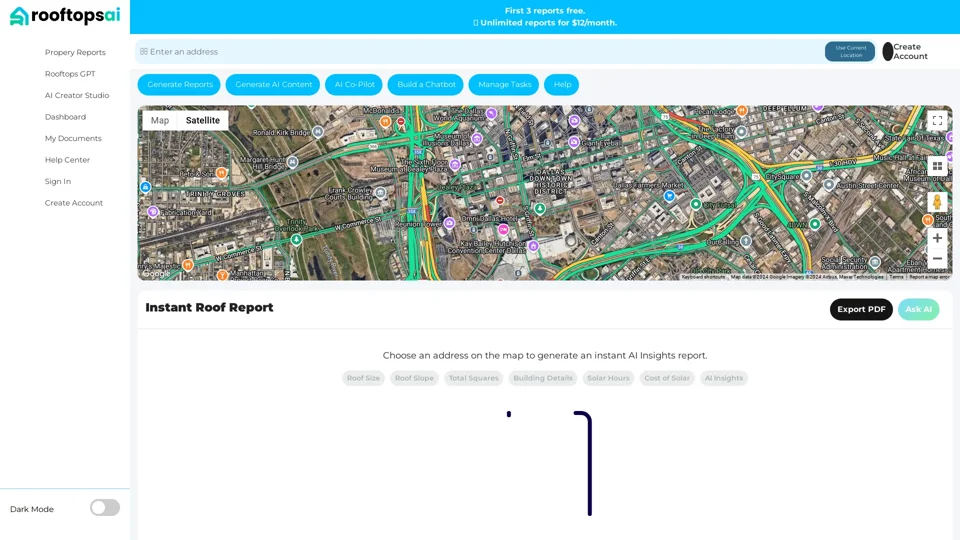This screenshot has height=540, width=960.
Task: Select the Solar Hours chip
Action: (608, 378)
